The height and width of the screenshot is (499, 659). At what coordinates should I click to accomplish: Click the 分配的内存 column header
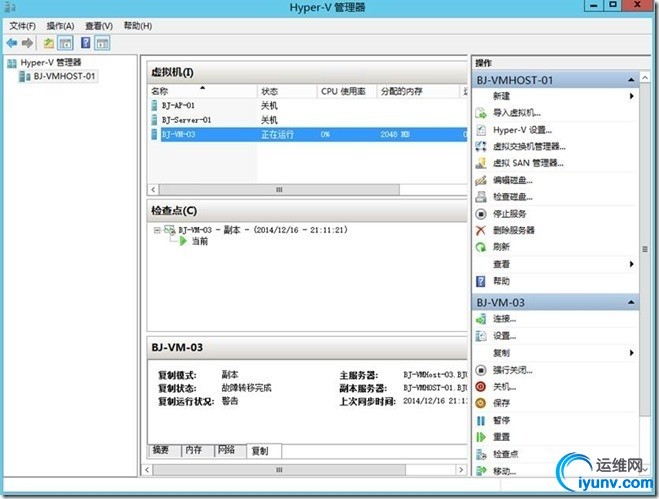click(x=418, y=91)
